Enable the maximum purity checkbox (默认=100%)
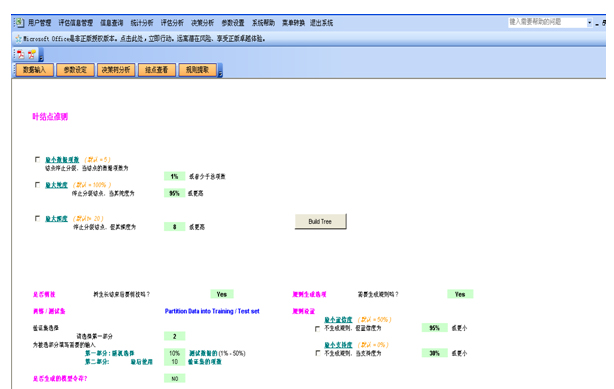The height and width of the screenshot is (389, 614). point(37,185)
